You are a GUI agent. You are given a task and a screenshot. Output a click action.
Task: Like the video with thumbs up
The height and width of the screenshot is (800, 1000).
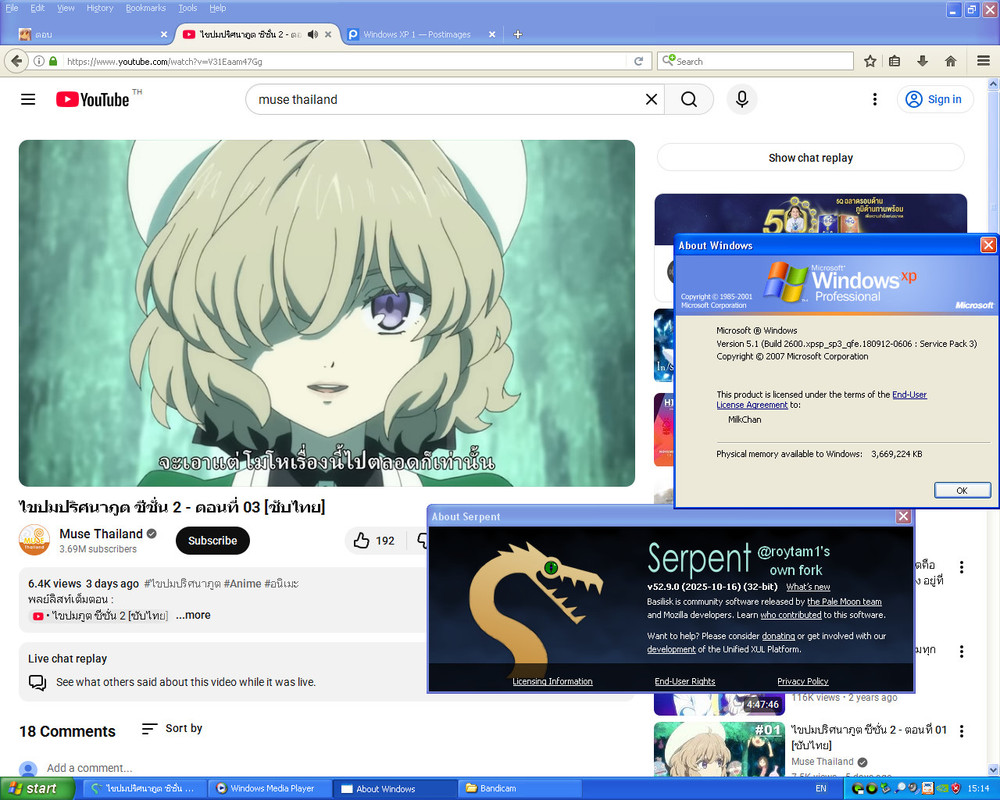tap(374, 541)
